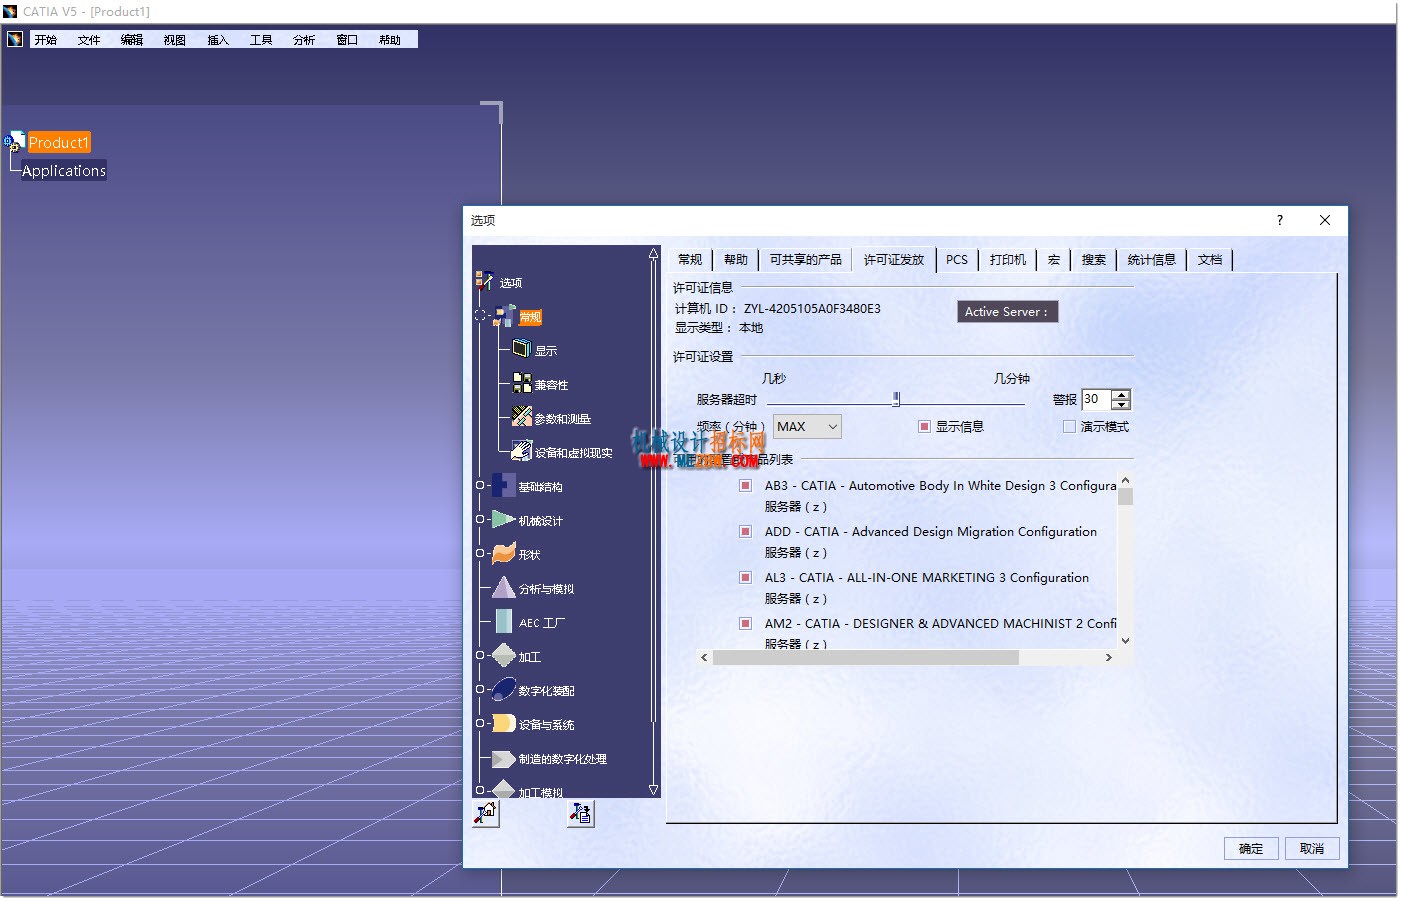
Task: Click the Active Server button
Action: pos(1007,312)
